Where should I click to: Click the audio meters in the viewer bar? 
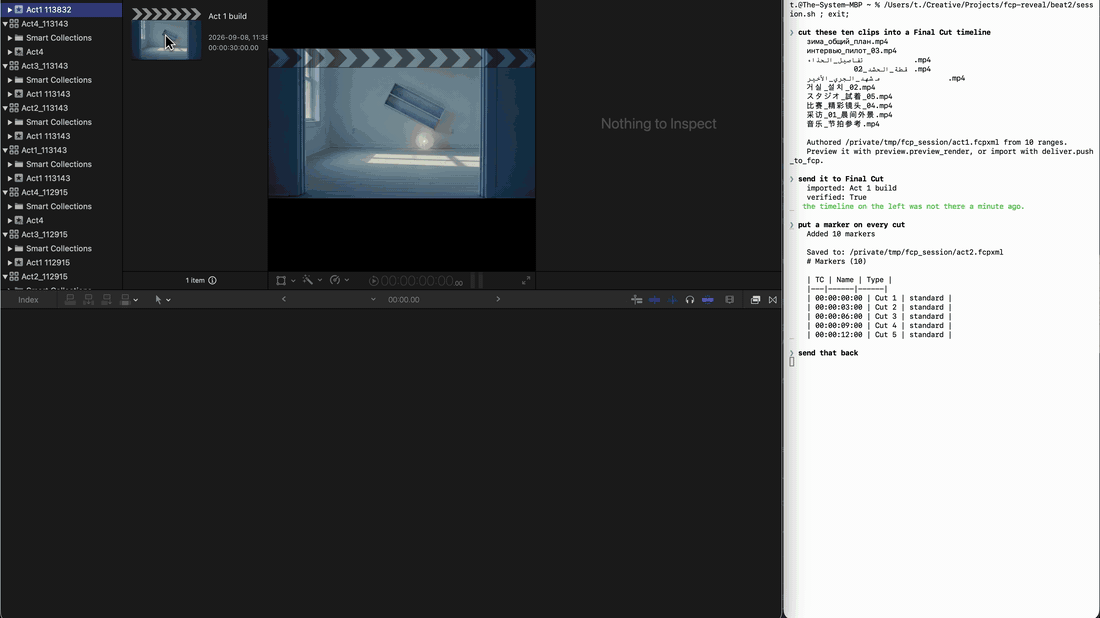point(477,281)
